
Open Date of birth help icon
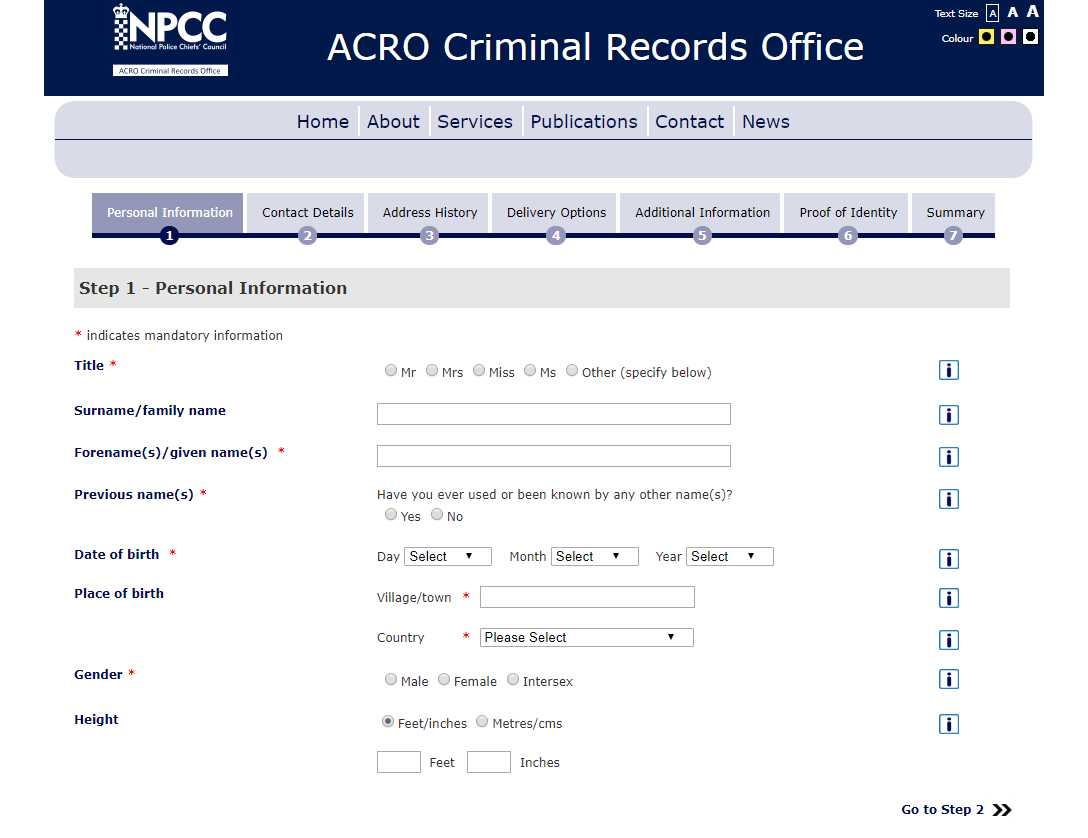pos(948,558)
